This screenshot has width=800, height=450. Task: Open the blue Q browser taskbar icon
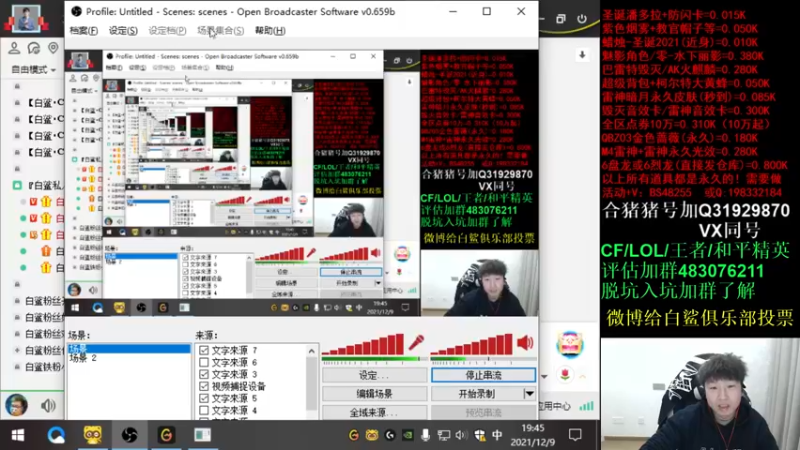(56, 435)
